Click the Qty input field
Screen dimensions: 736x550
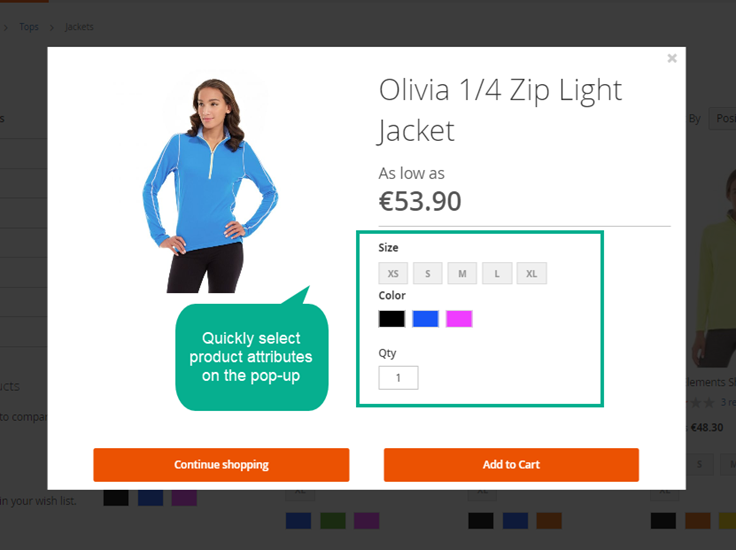399,378
